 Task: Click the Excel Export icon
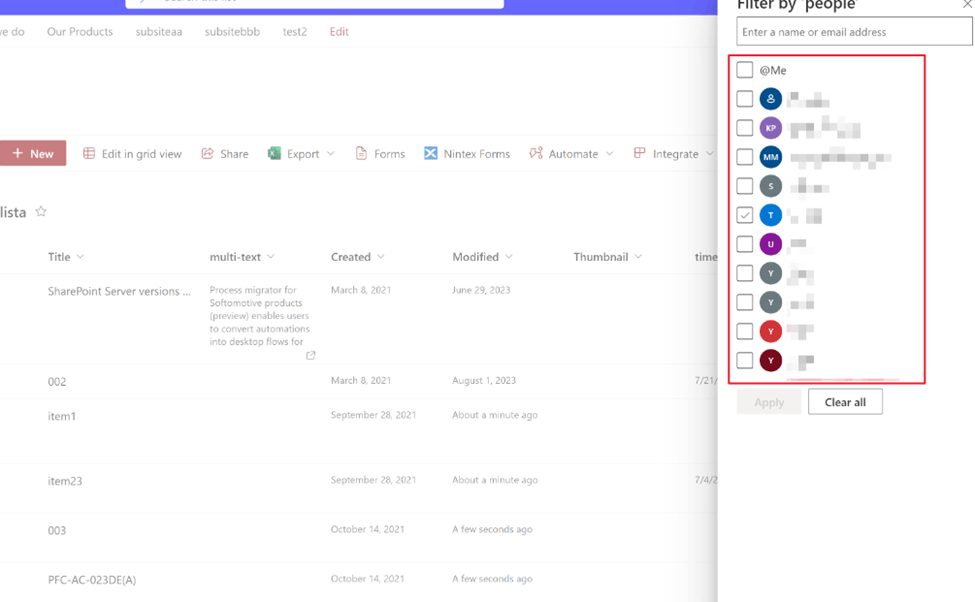tap(274, 153)
